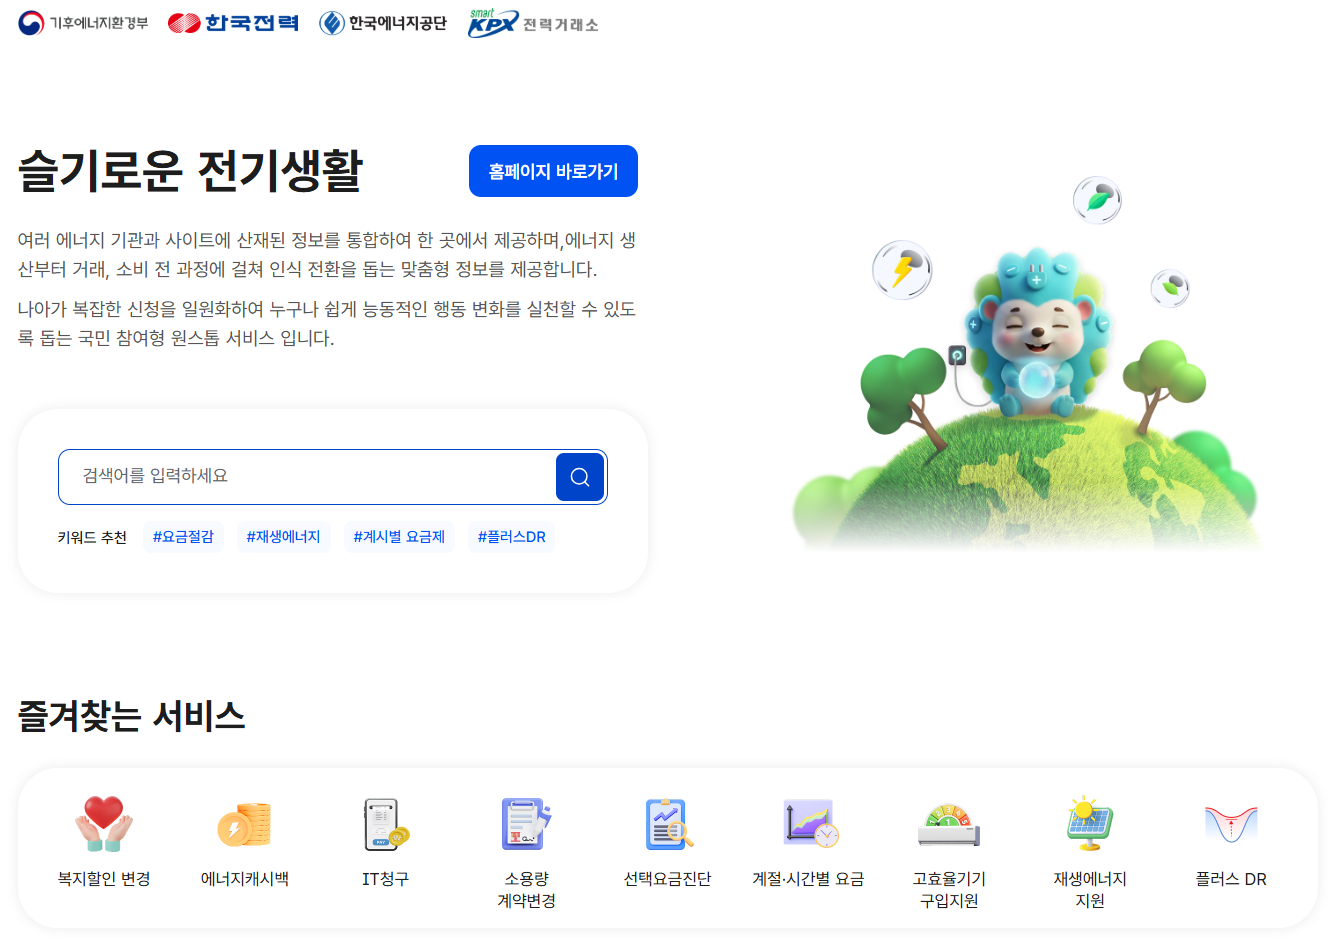Choose the #플러스DR keyword tag
Viewport: 1334px width, 944px height.
tap(511, 537)
